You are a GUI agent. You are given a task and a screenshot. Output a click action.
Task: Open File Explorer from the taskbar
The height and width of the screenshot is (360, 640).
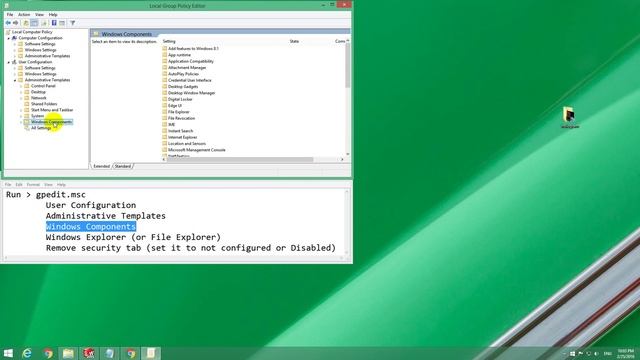pos(68,353)
